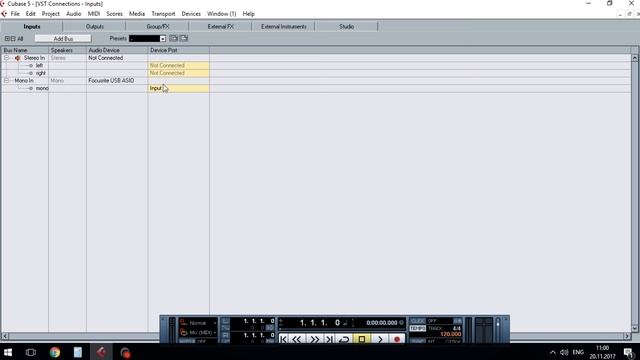Click the horizontal scrollbar right arrow
640x360 pixels.
[627, 336]
